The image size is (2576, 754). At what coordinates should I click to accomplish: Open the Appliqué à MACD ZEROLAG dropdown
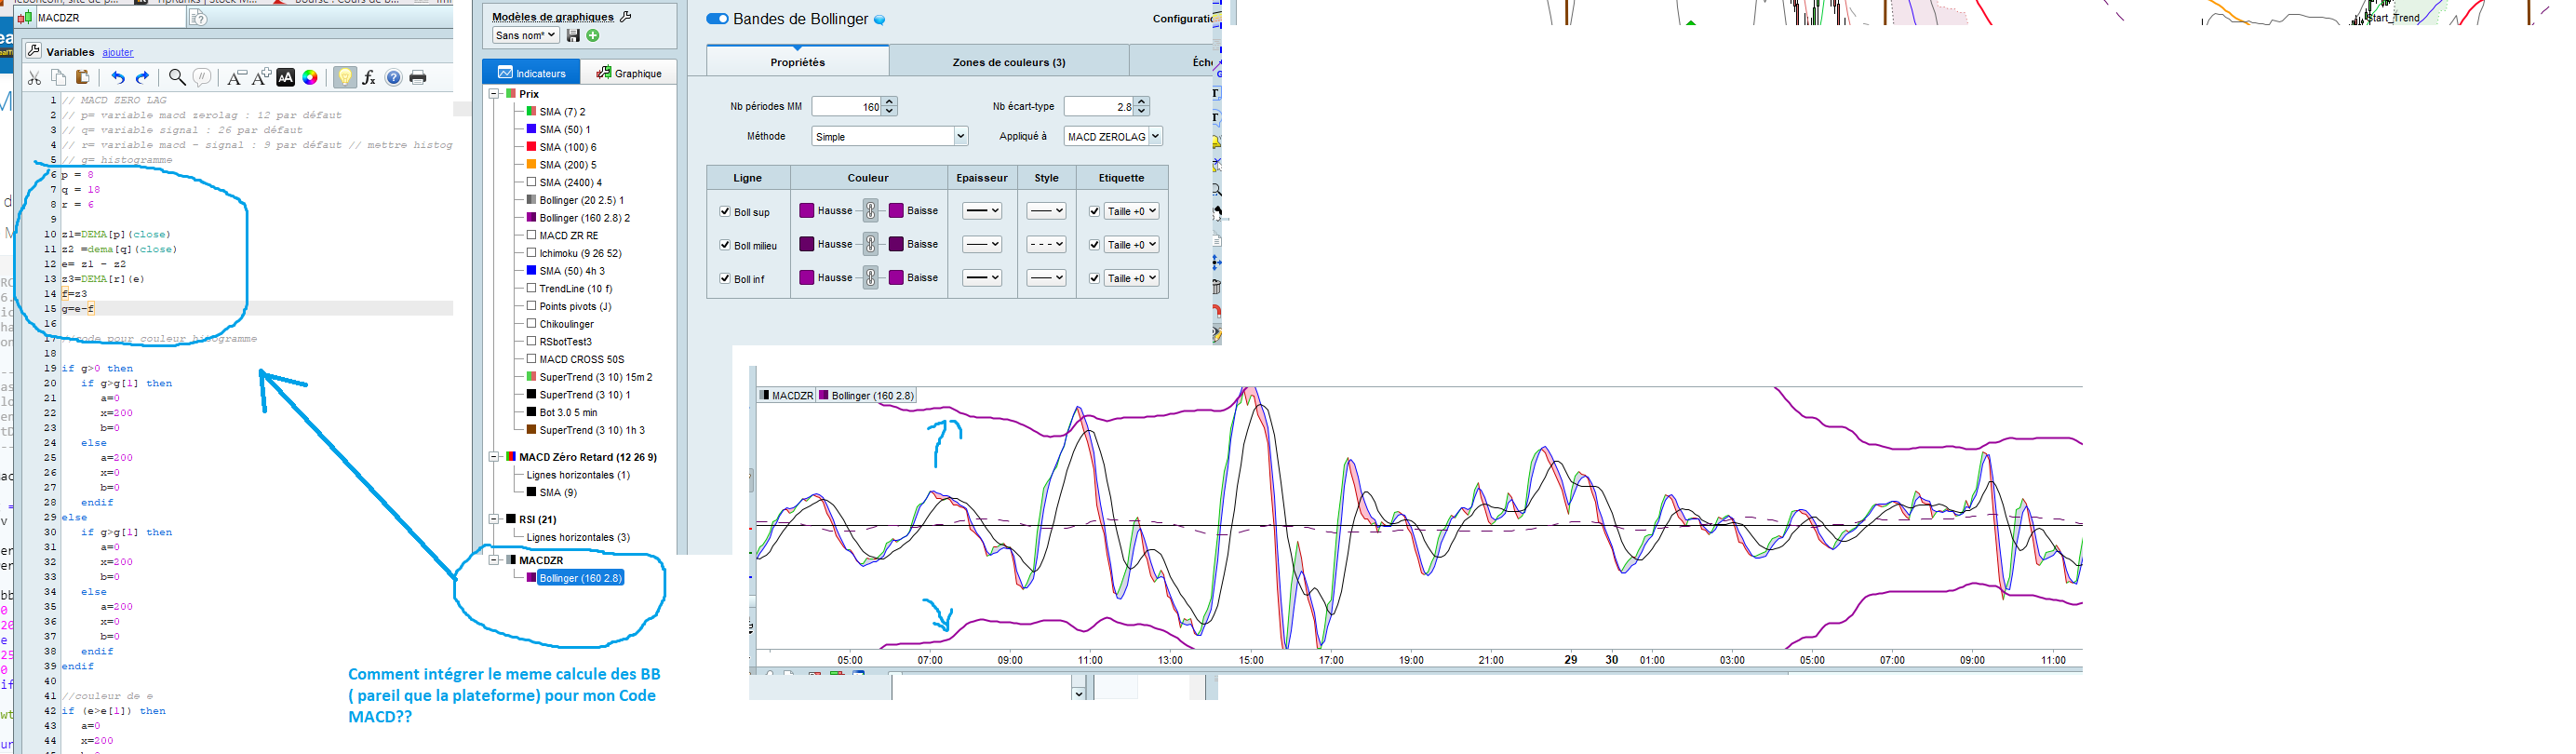click(x=1113, y=136)
